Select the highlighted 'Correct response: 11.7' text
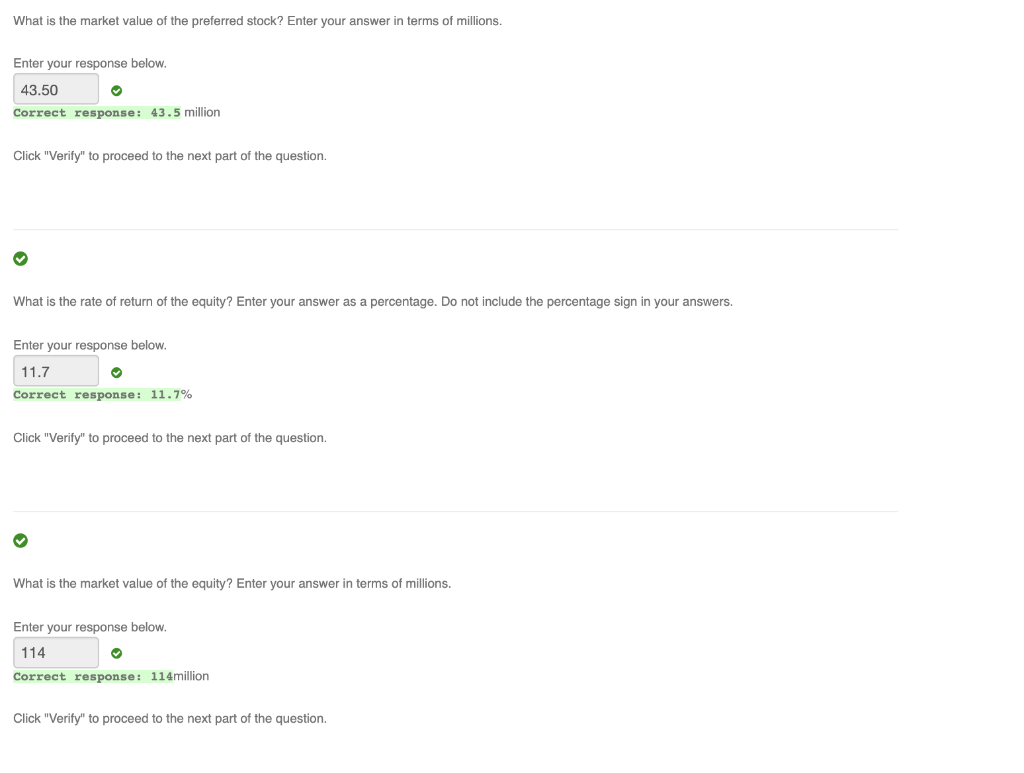Viewport: 1024px width, 773px height. 97,394
